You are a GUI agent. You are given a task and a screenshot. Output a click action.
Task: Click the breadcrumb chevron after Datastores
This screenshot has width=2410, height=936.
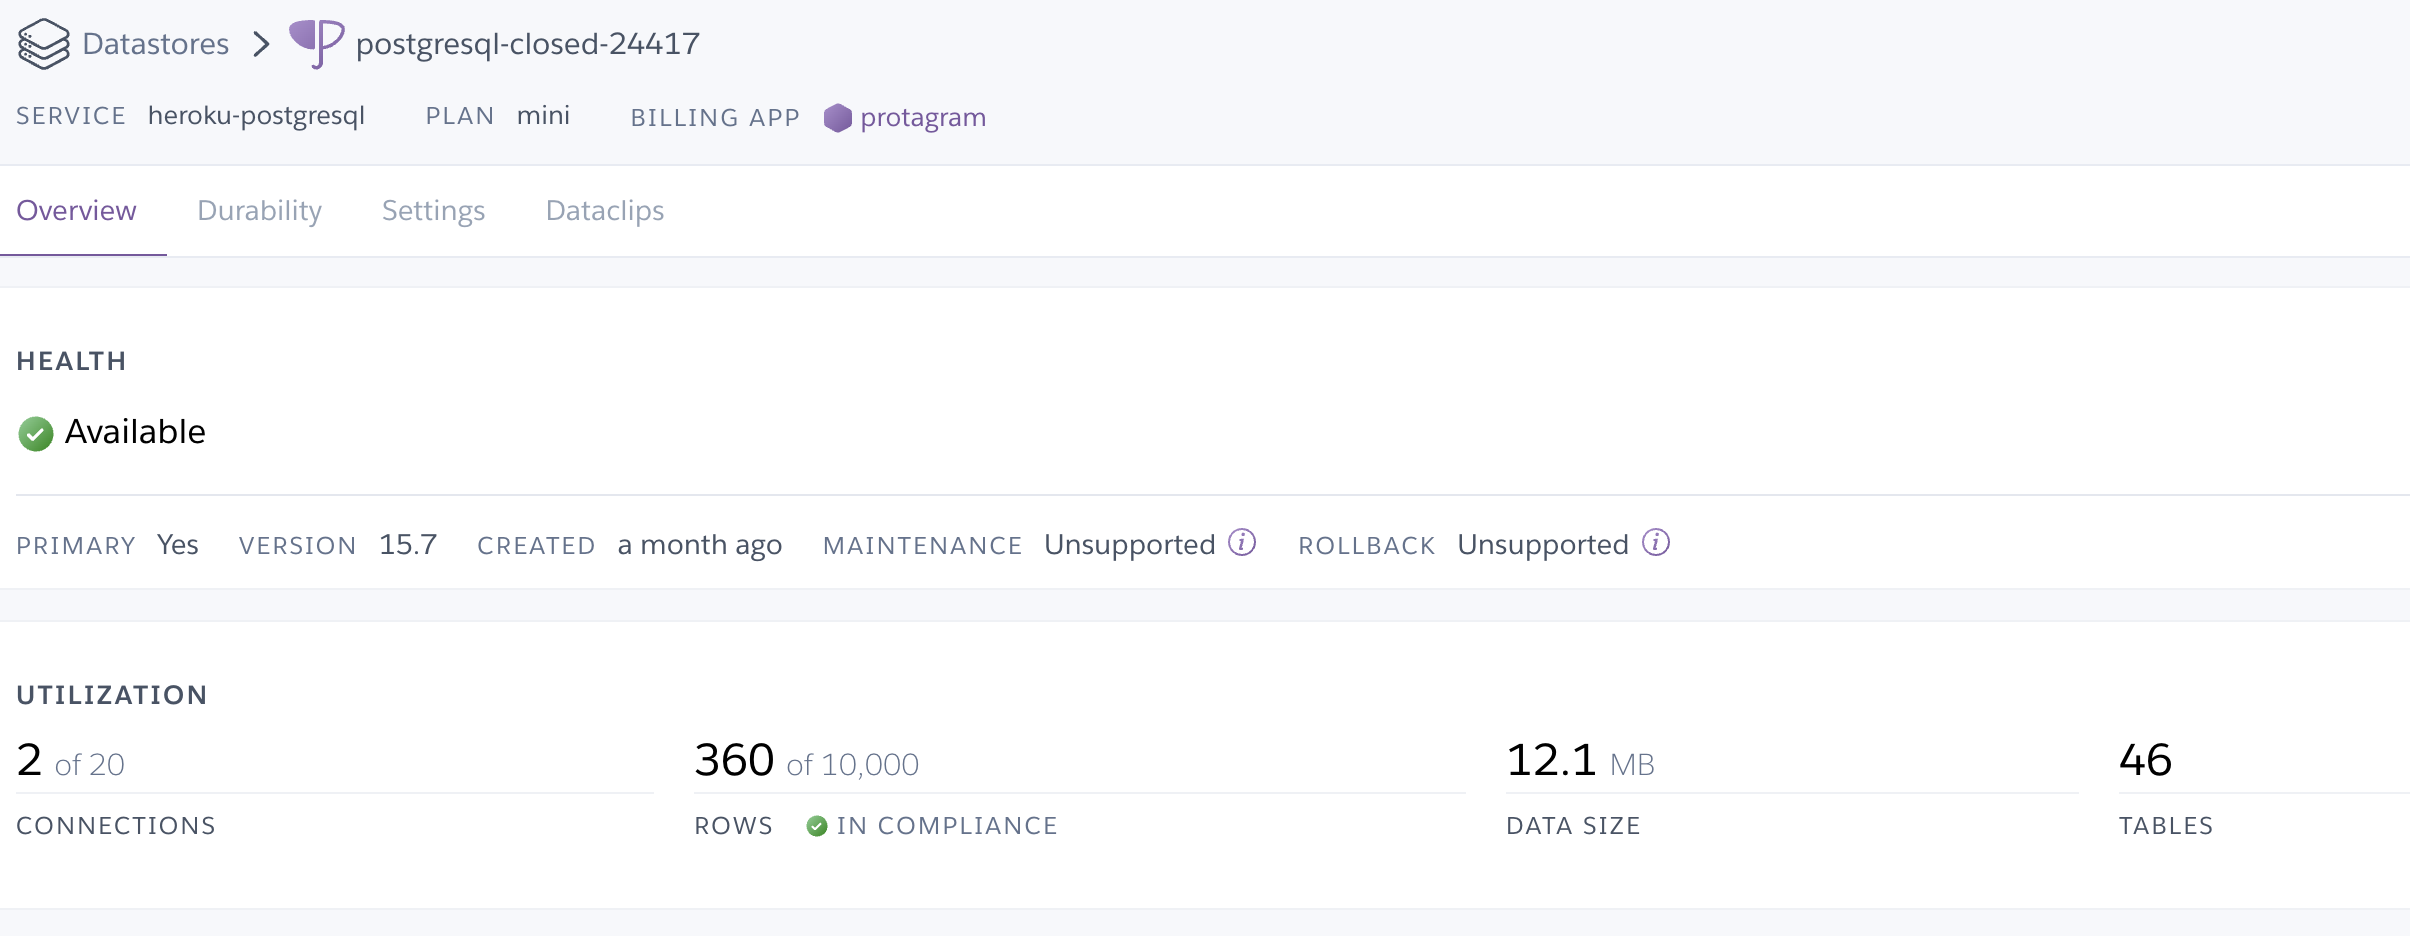pos(261,44)
